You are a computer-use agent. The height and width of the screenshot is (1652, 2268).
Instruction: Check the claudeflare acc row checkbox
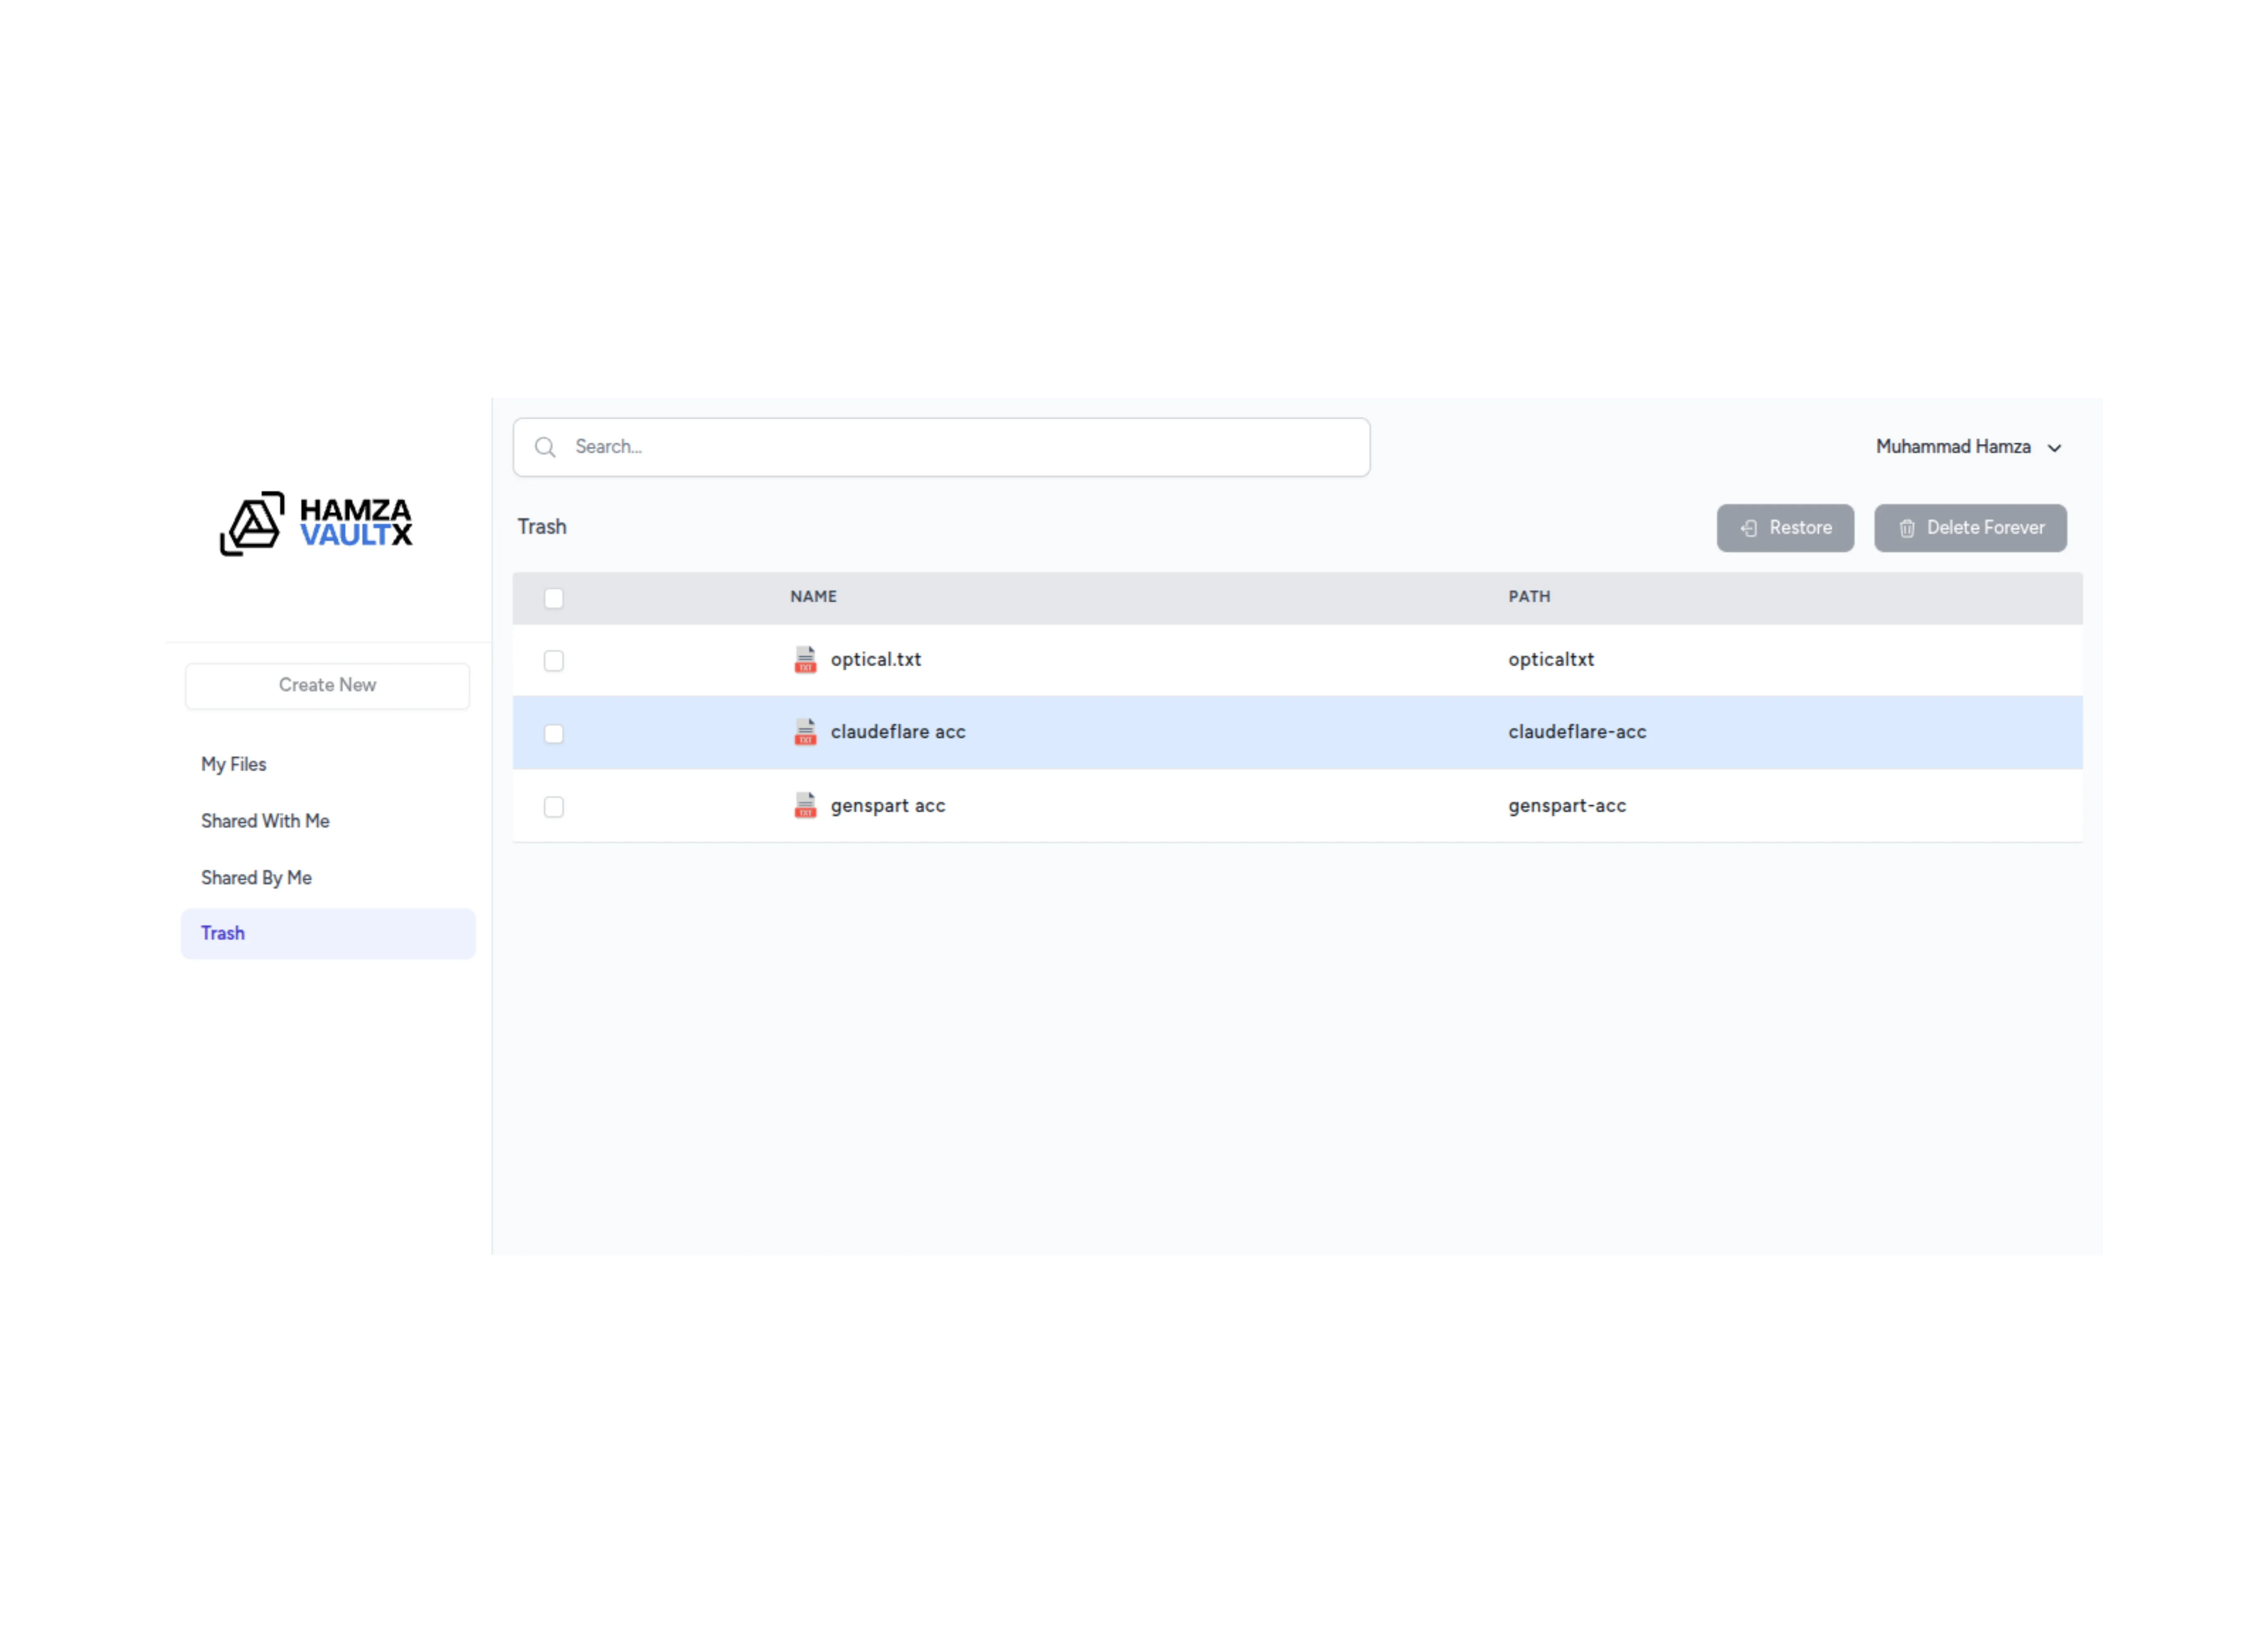pyautogui.click(x=554, y=734)
